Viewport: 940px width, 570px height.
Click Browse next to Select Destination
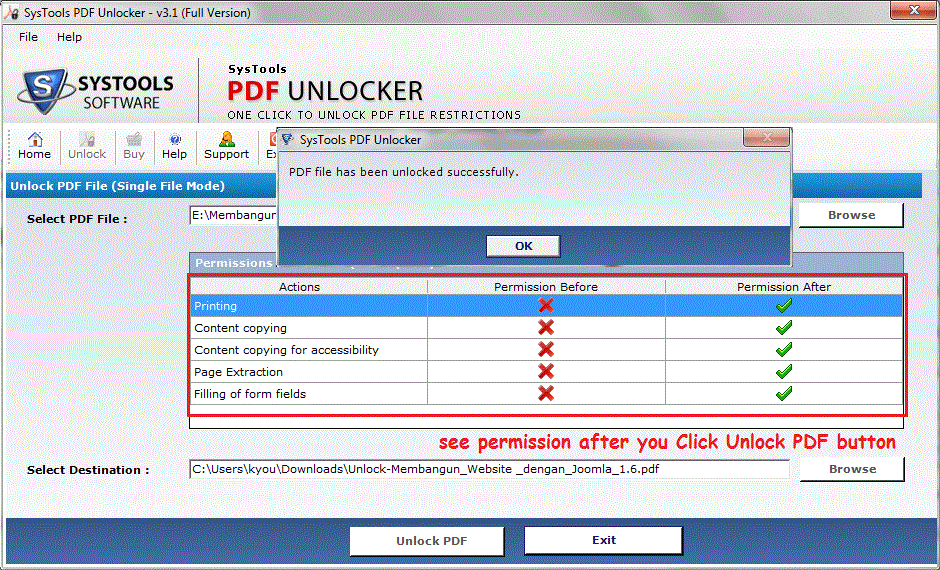coord(852,469)
